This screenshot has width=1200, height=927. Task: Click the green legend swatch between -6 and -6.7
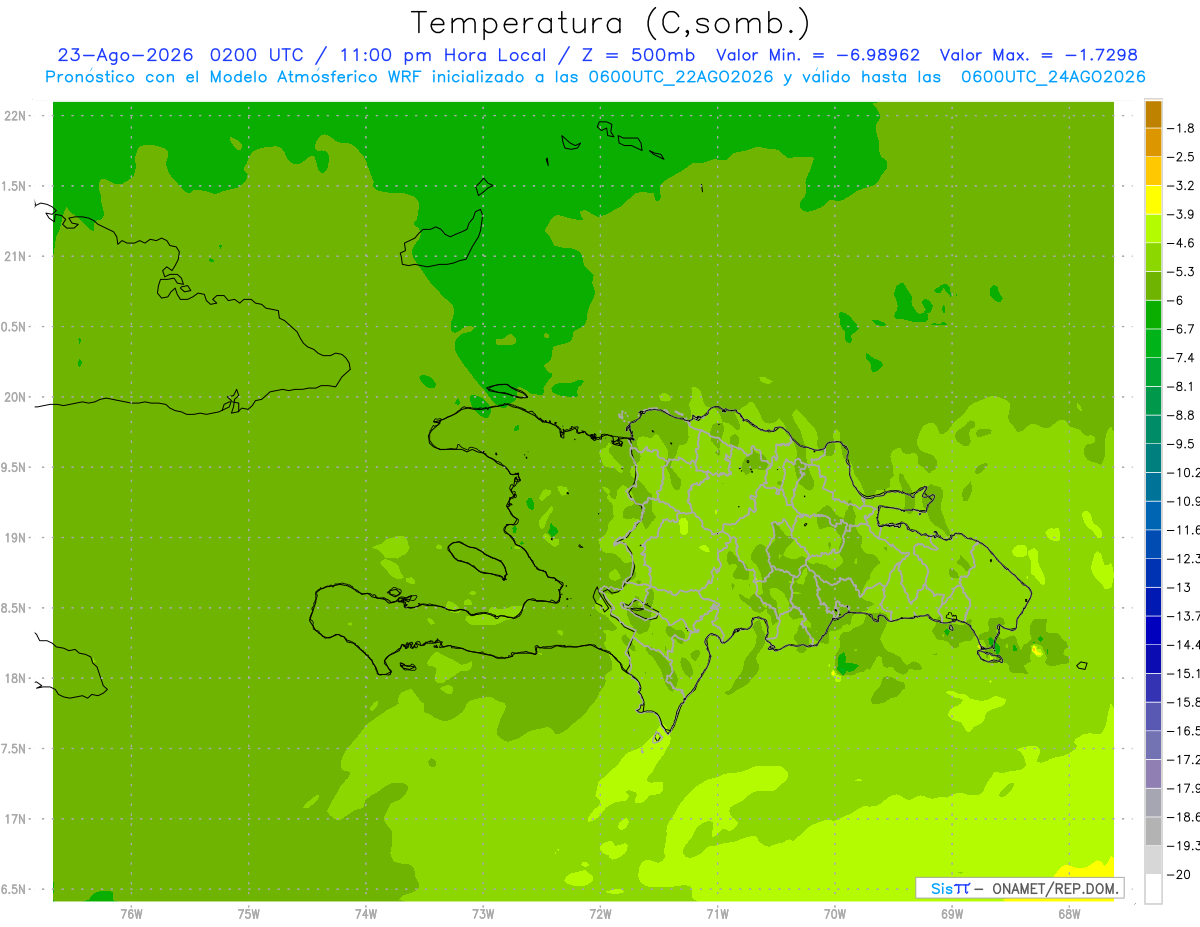[1153, 314]
